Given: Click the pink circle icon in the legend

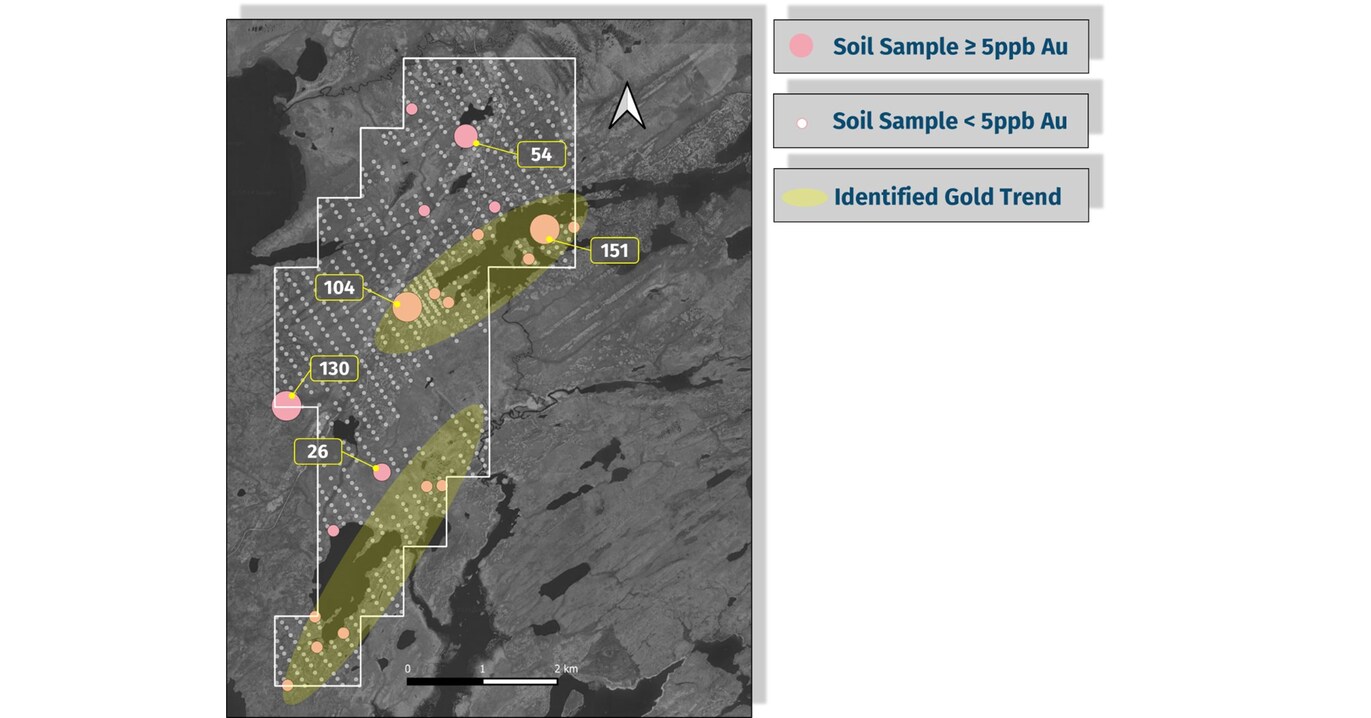Looking at the screenshot, I should (801, 46).
